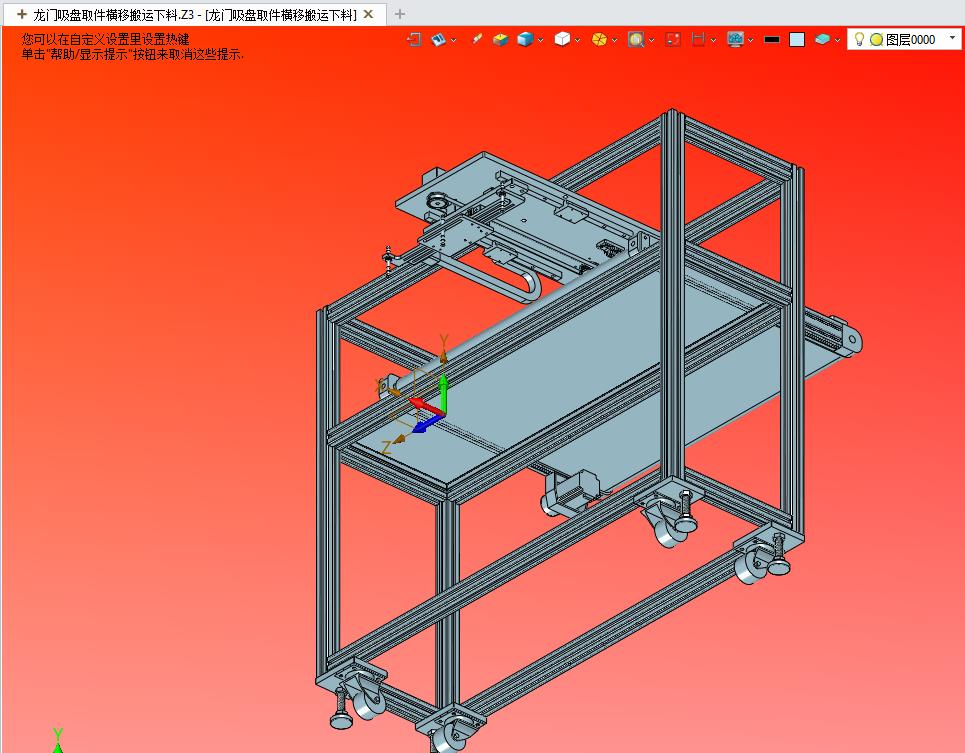Open a new tab with plus button
965x753 pixels.
(400, 14)
